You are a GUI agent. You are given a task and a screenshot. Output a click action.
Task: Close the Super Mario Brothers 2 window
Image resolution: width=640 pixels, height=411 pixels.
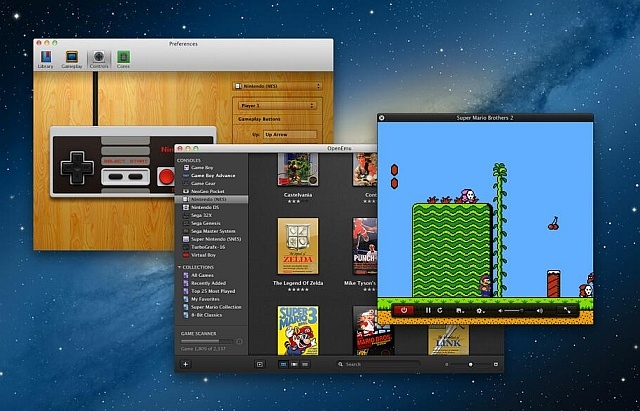coord(382,118)
